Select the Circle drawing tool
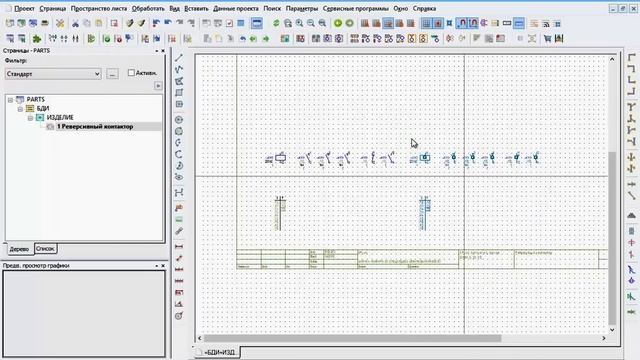 pyautogui.click(x=179, y=120)
